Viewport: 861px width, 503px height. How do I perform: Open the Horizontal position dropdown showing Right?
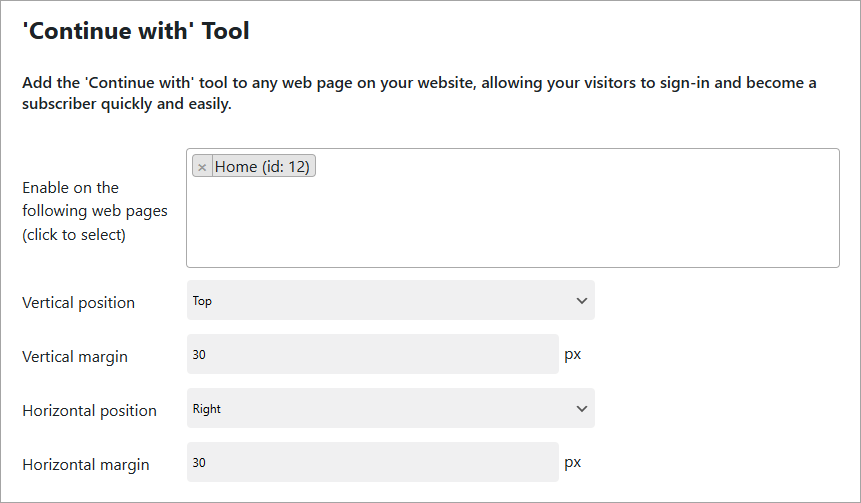(390, 409)
